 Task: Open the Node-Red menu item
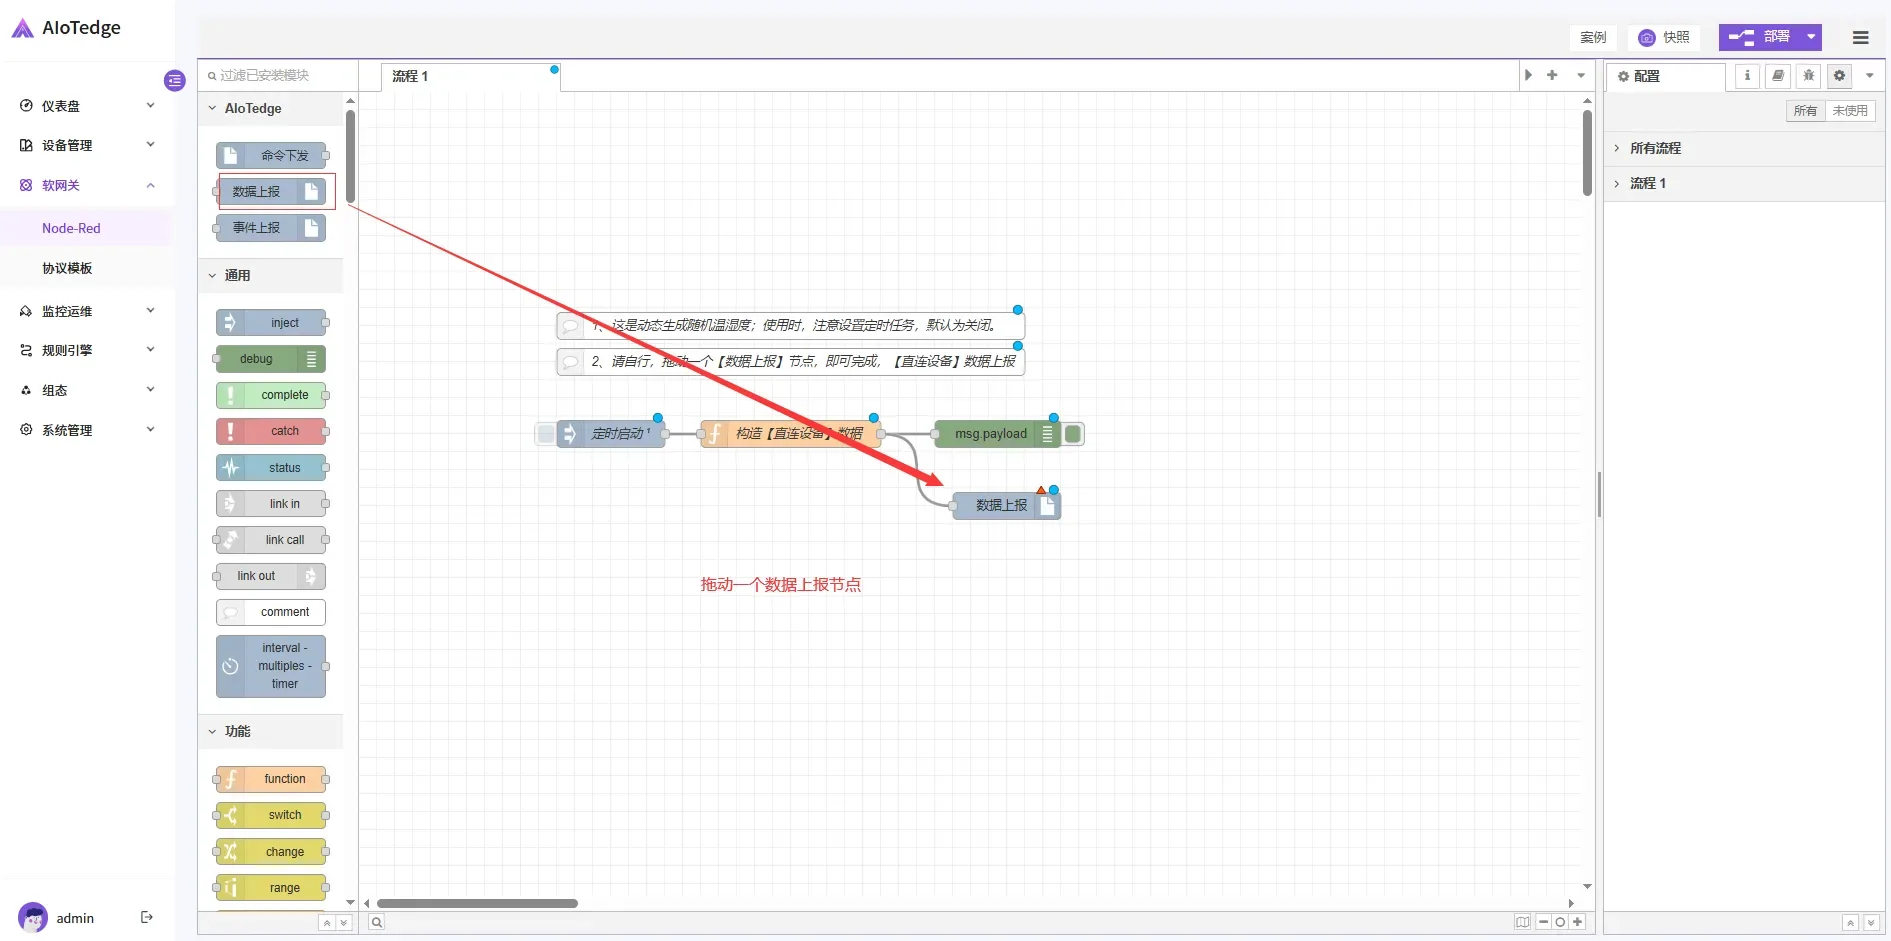(x=86, y=228)
